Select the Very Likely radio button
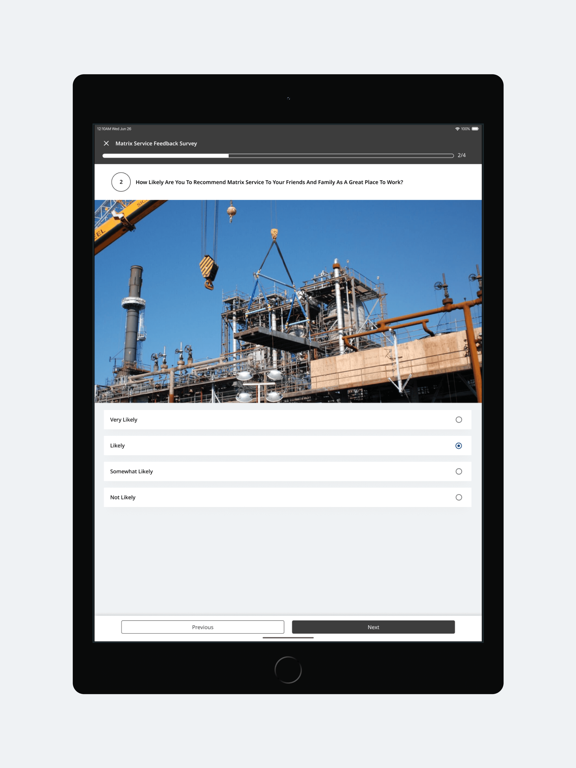576x768 pixels. (x=458, y=420)
